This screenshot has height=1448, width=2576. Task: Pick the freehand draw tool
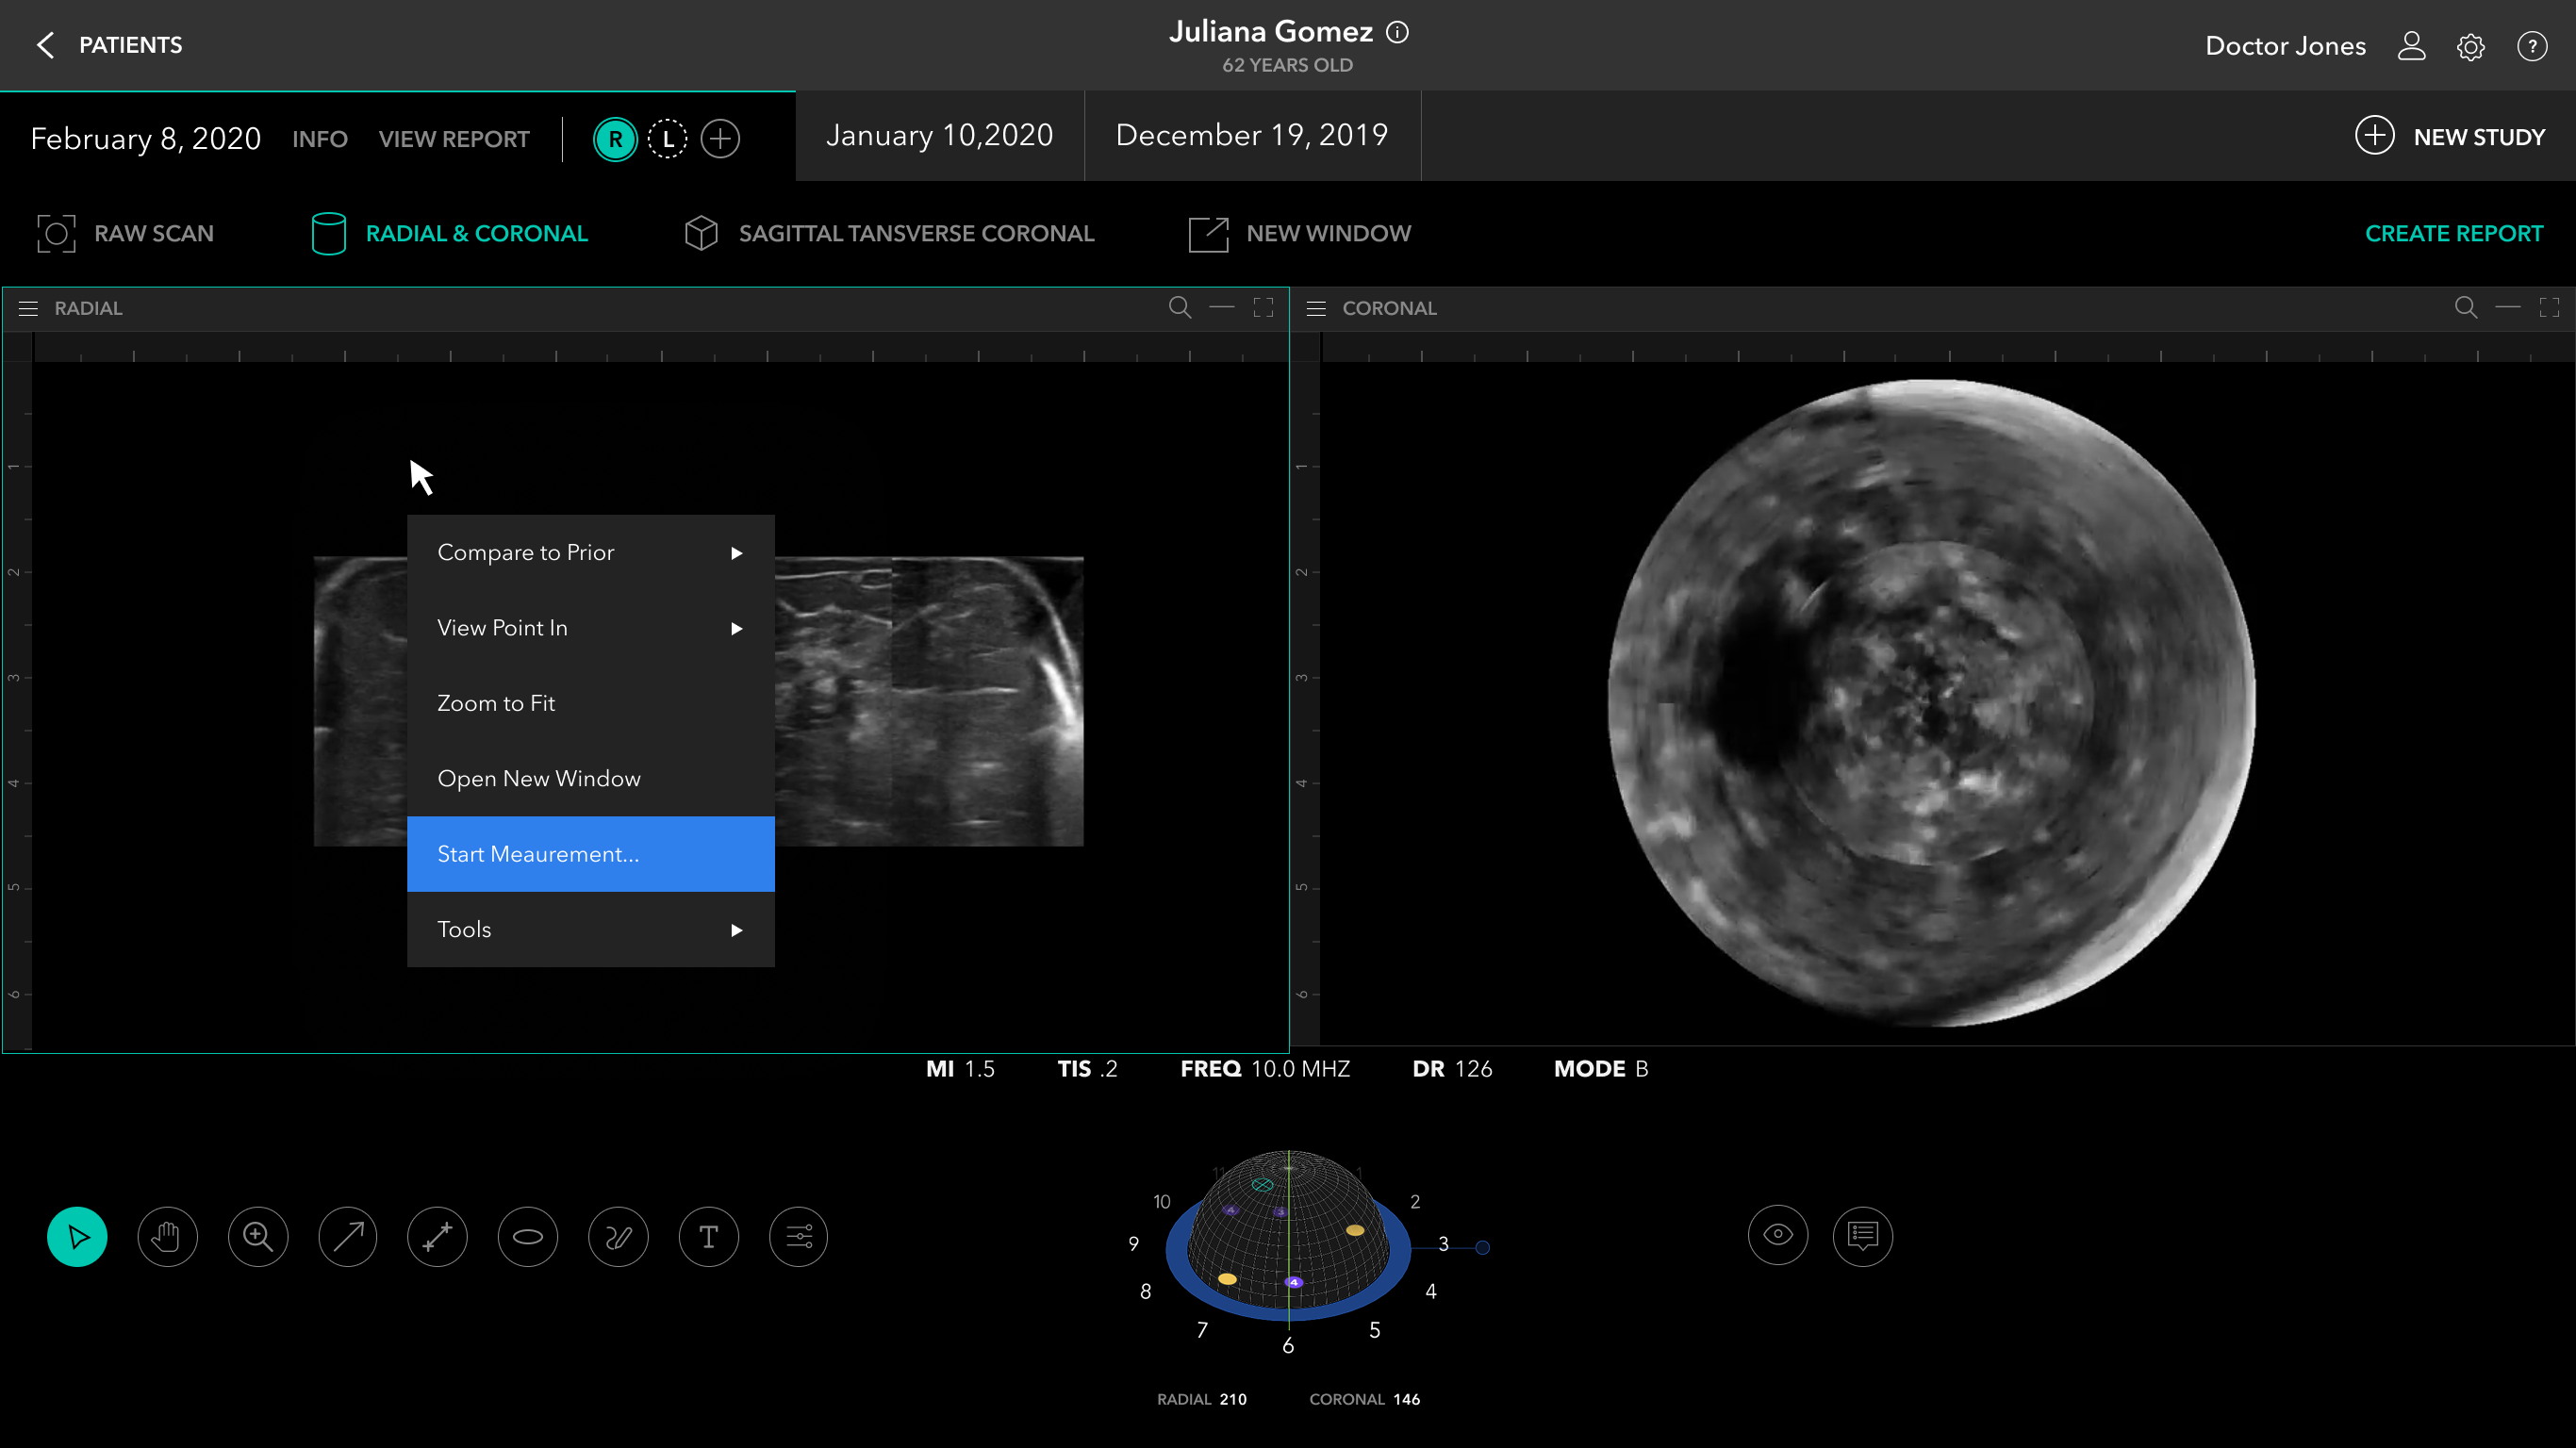(618, 1237)
